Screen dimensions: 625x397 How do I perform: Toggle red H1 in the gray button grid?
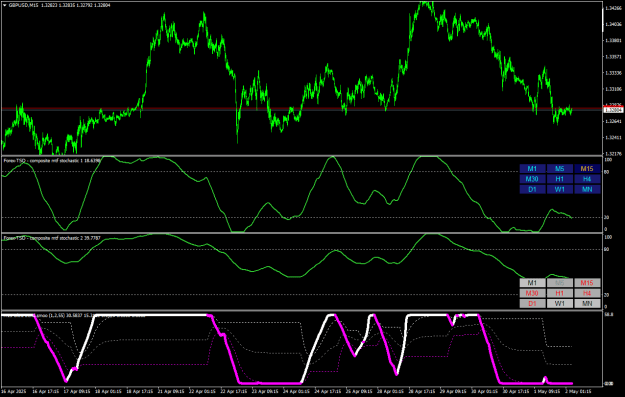pyautogui.click(x=560, y=293)
